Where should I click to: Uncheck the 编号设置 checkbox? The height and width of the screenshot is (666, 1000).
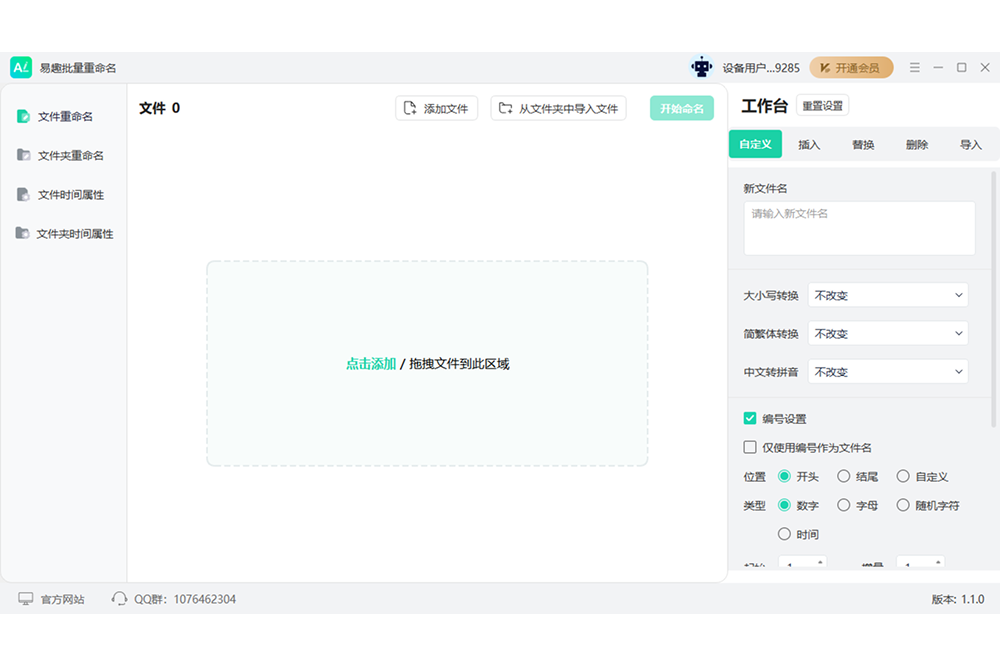(750, 418)
